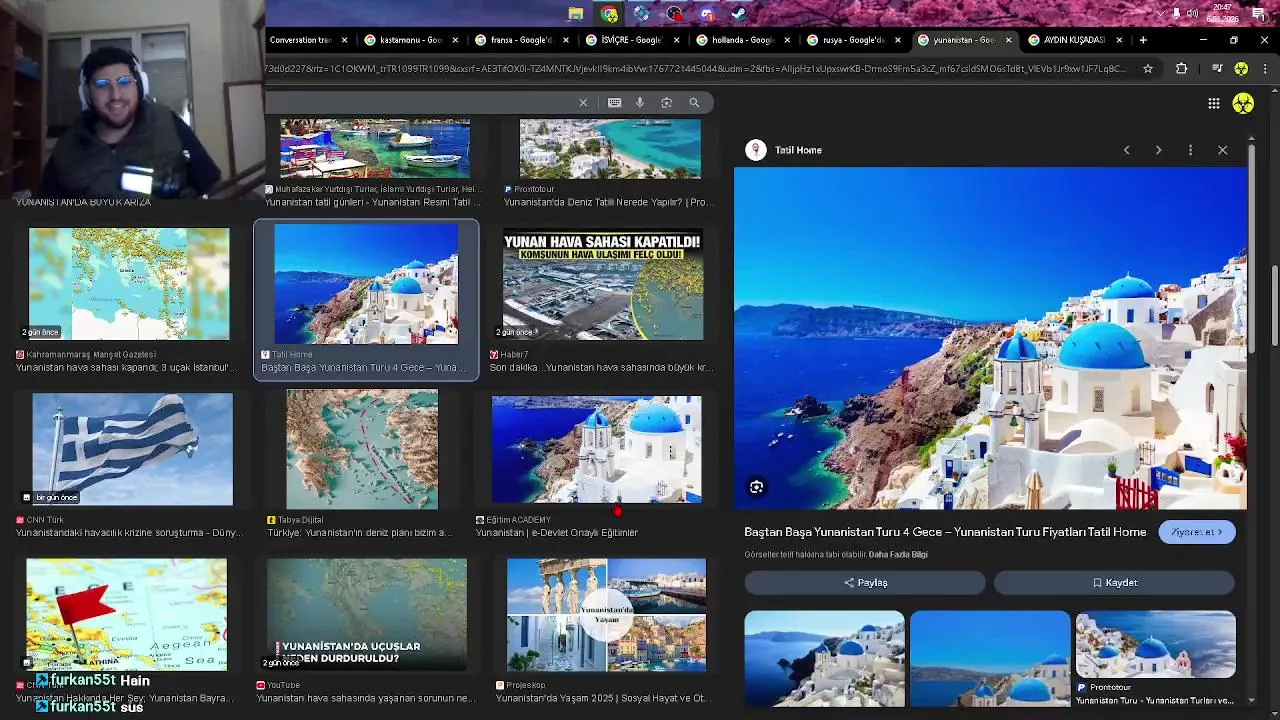The image size is (1280, 720).
Task: Go to previous image in preview panel
Action: (1126, 150)
